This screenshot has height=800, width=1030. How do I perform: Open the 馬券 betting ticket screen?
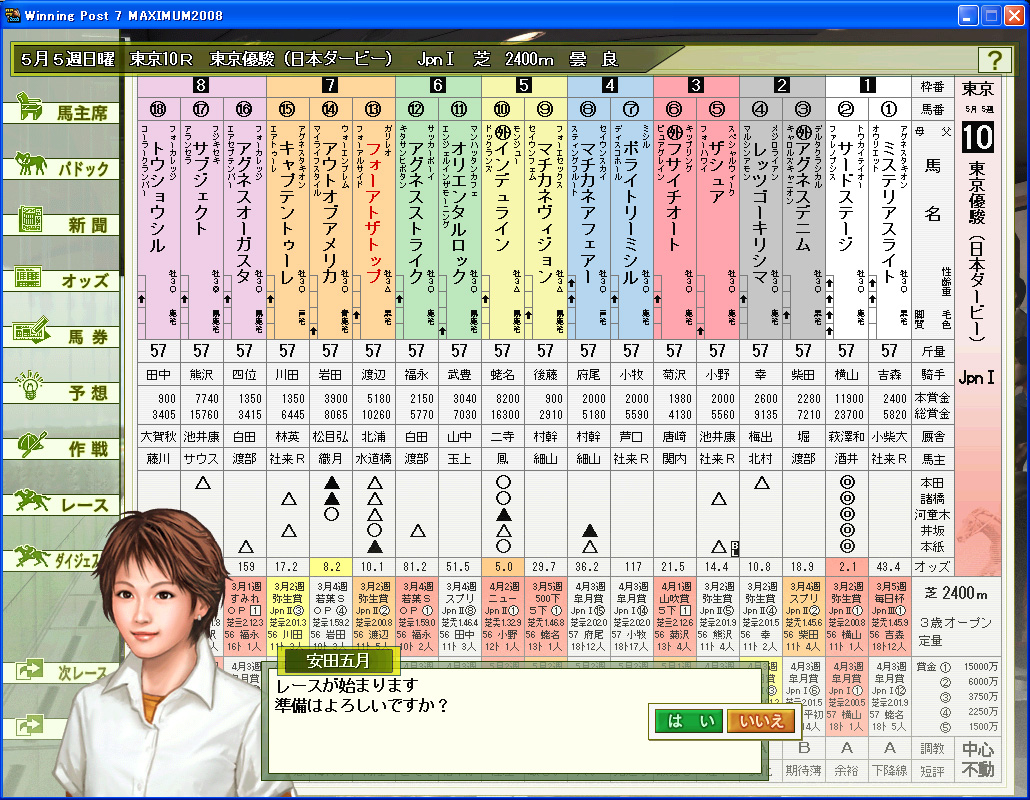[x=62, y=334]
